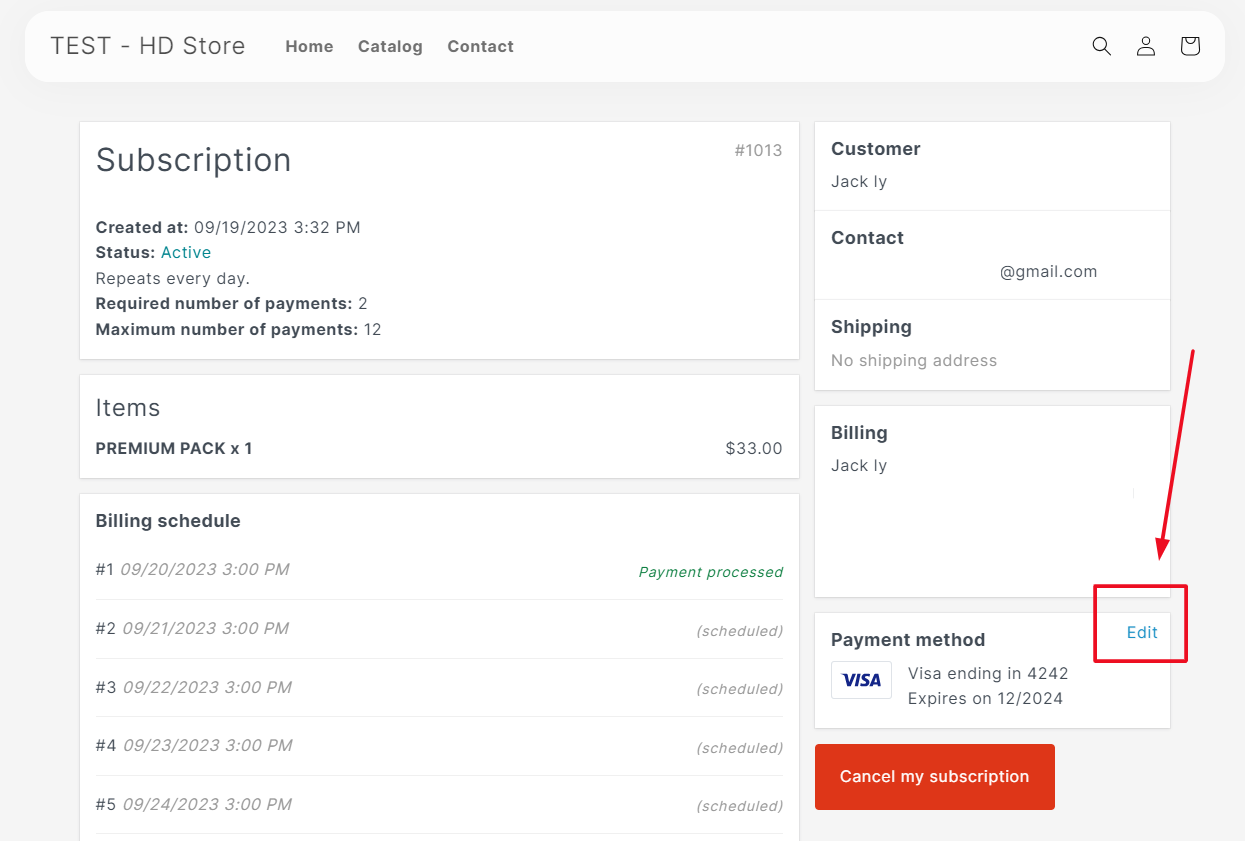The height and width of the screenshot is (841, 1245).
Task: Go to the Home menu item
Action: (309, 46)
